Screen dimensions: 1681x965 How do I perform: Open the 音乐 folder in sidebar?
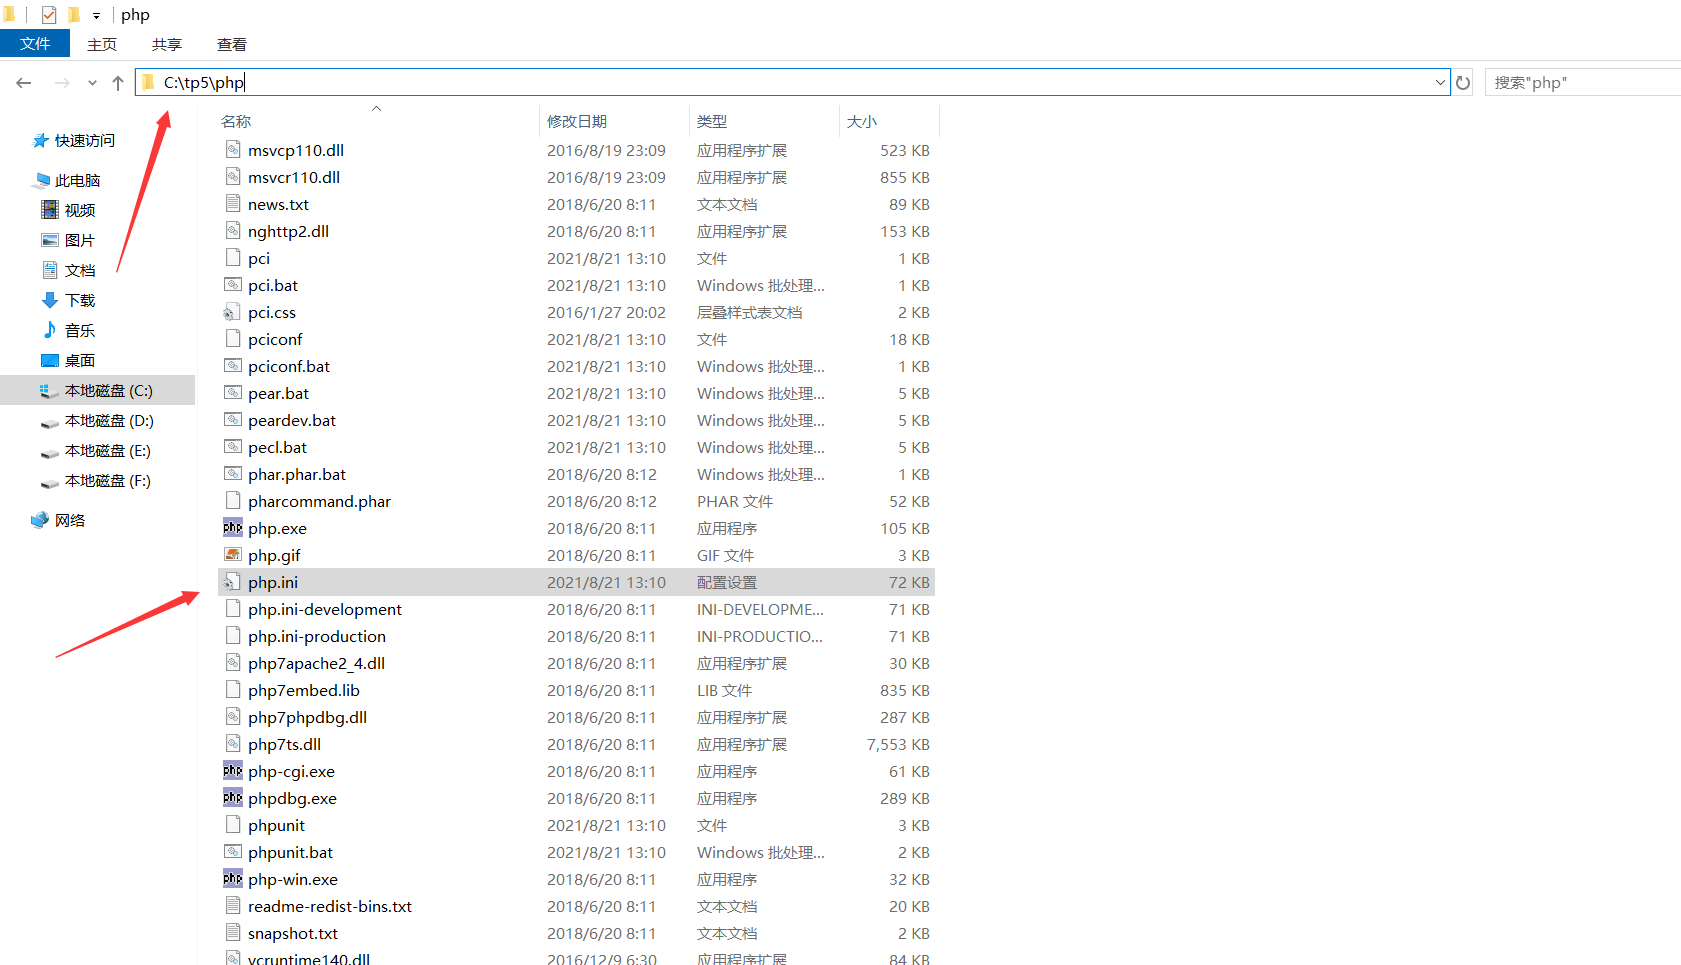(x=68, y=330)
